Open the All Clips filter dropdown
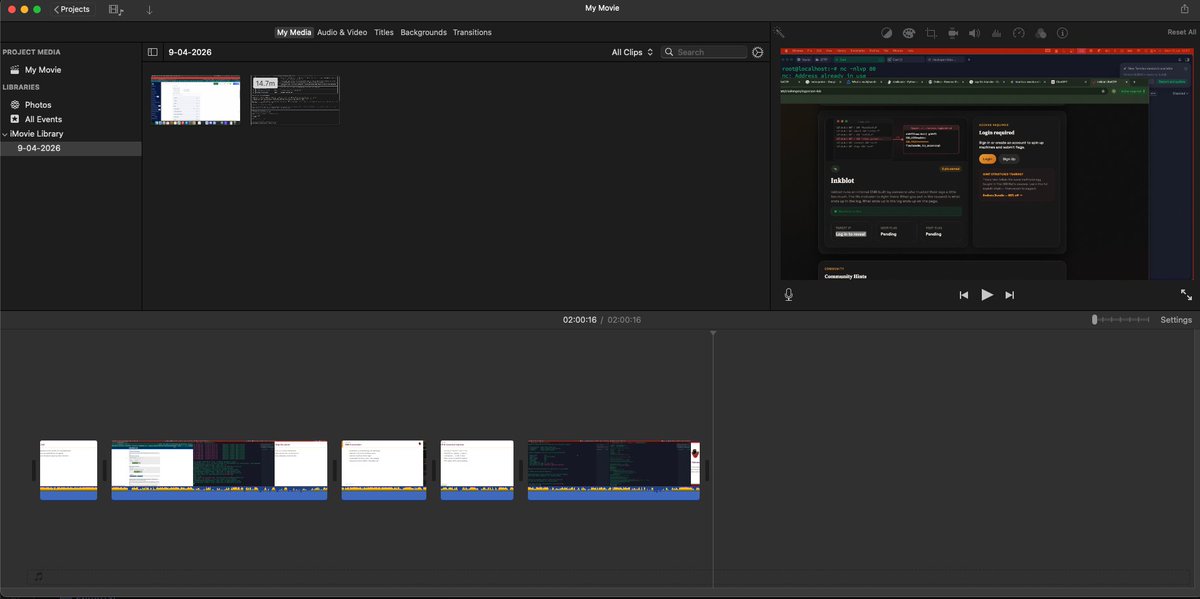Screen dimensions: 1200x599 pyautogui.click(x=632, y=52)
